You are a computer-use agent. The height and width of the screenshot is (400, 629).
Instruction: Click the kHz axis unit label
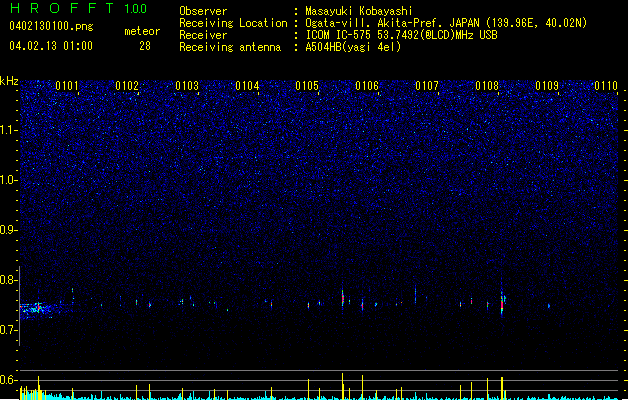[x=9, y=81]
